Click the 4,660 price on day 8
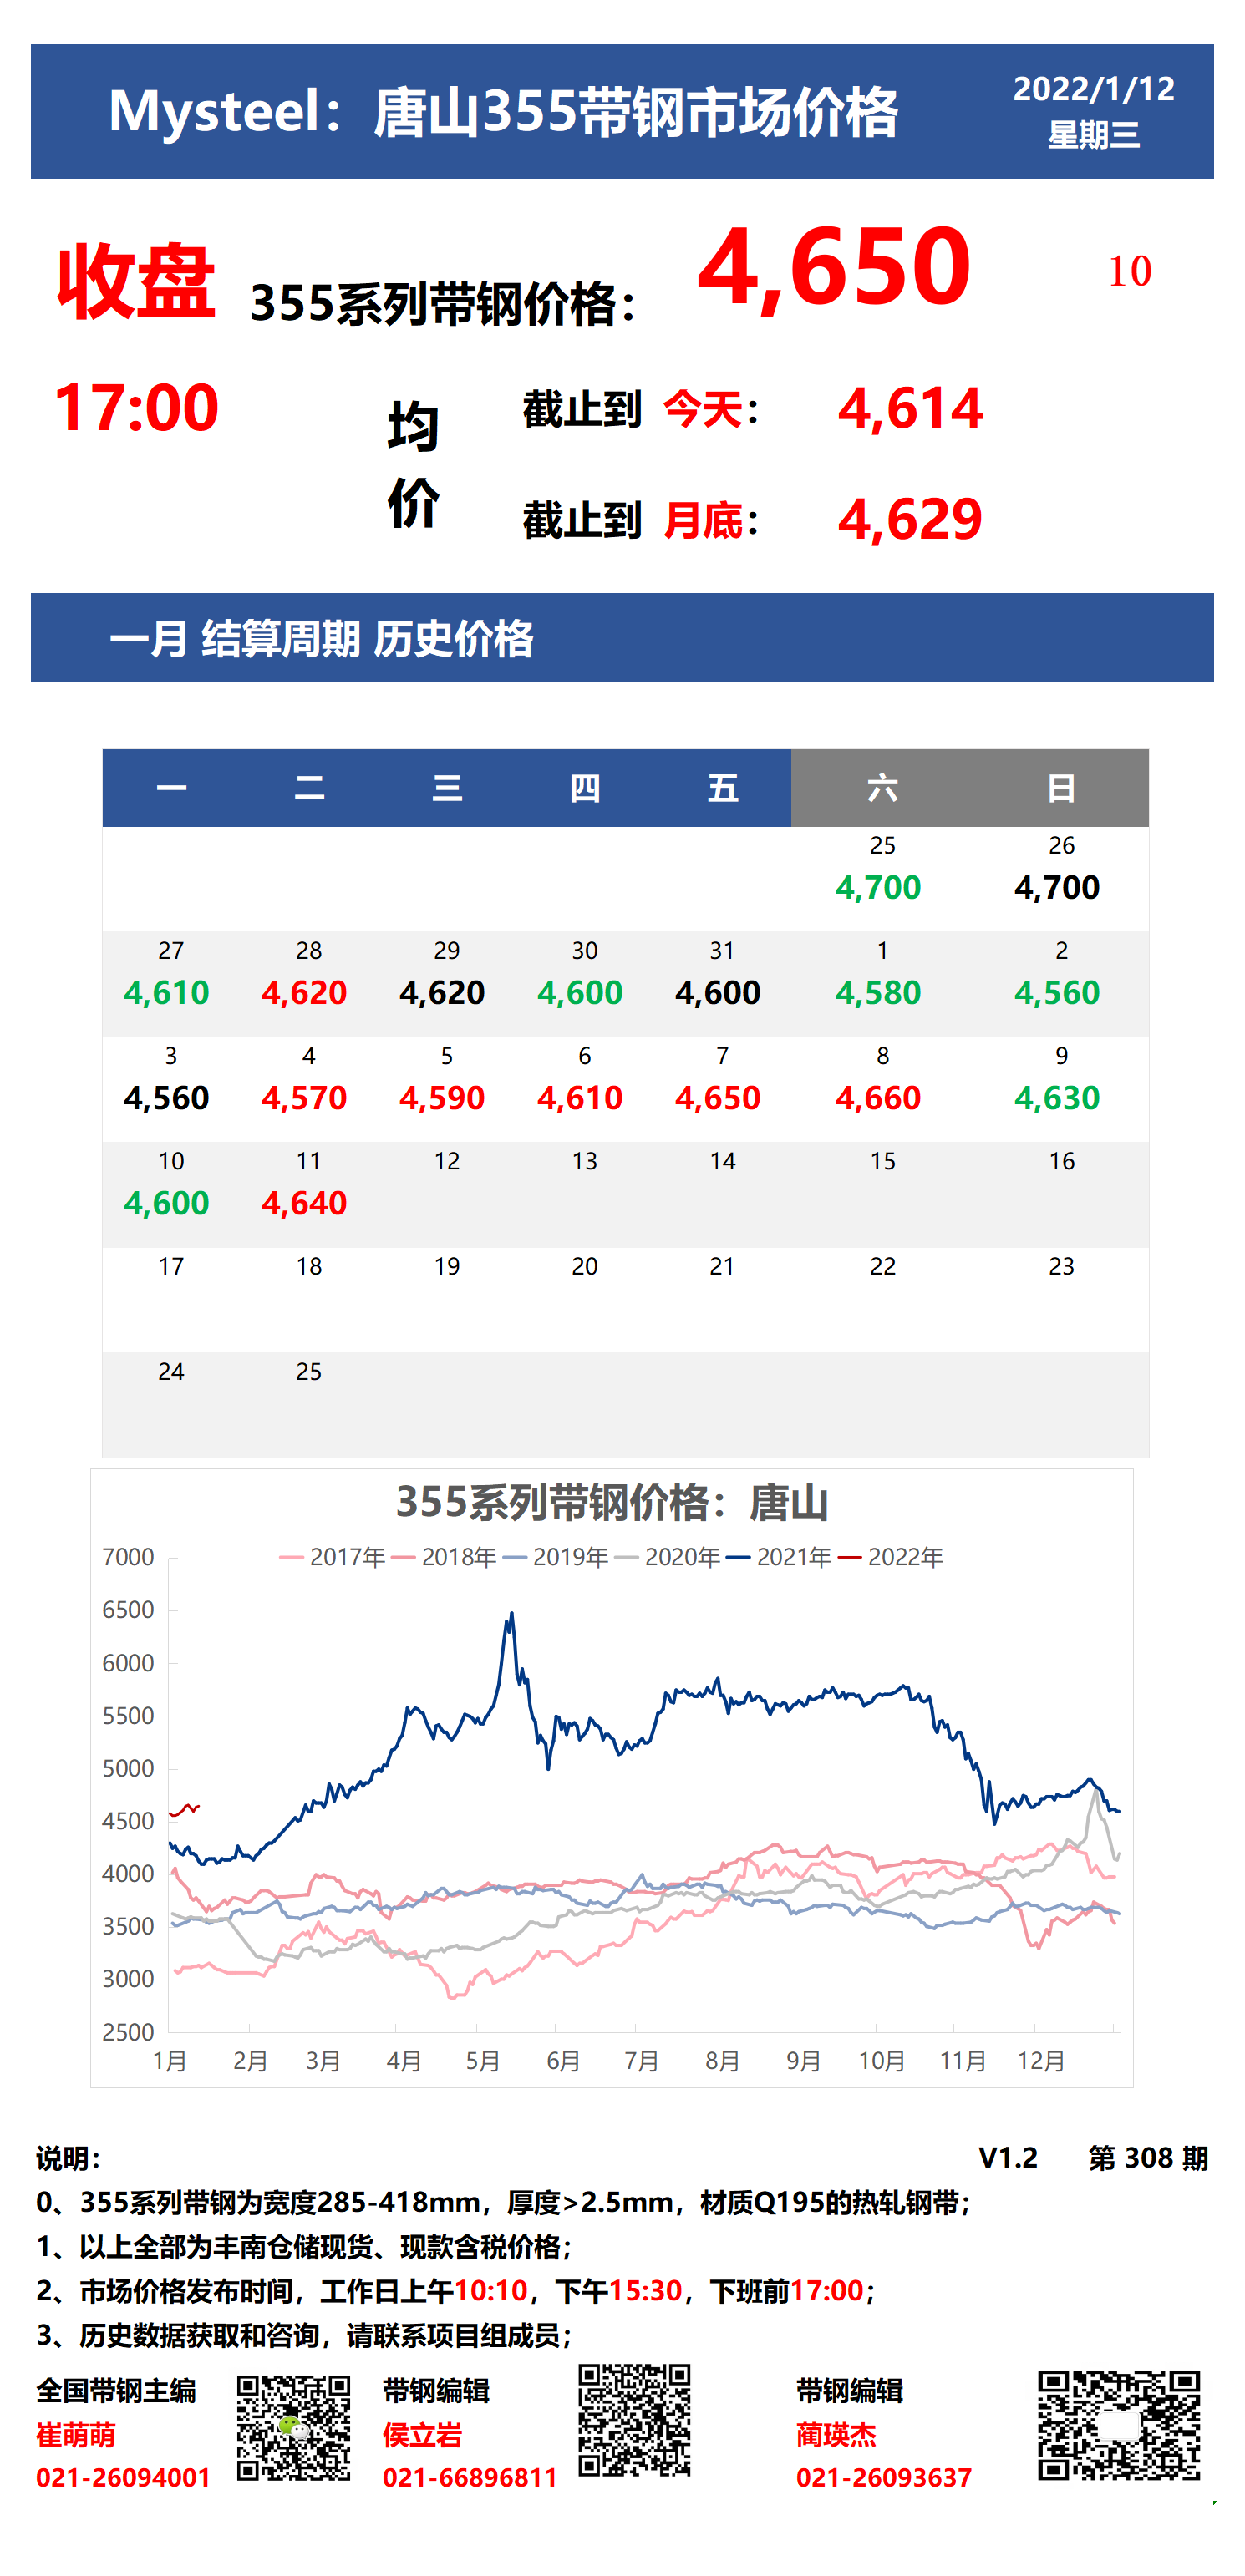This screenshot has width=1245, height=2576. click(x=878, y=1098)
